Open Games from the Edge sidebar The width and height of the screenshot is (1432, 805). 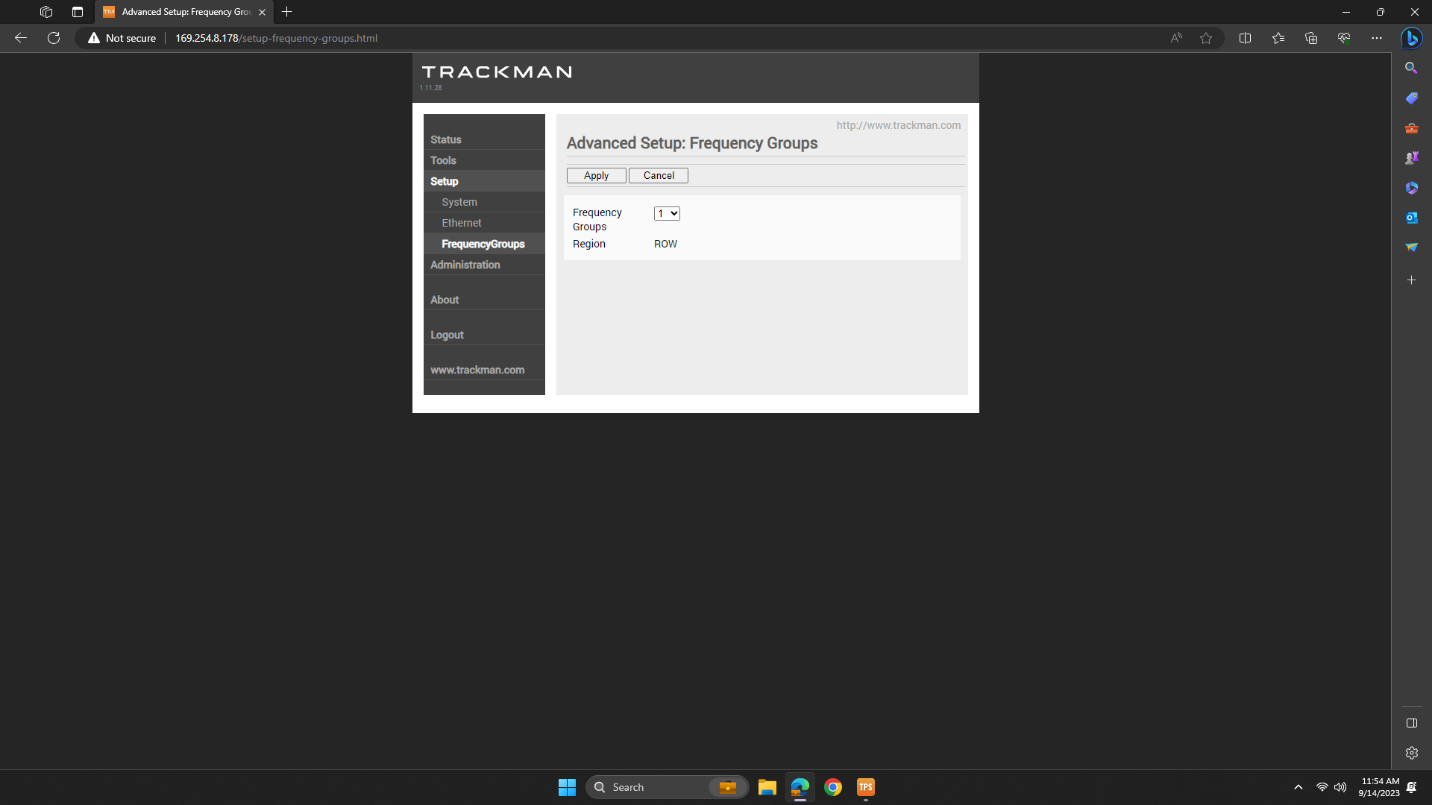click(x=1411, y=157)
